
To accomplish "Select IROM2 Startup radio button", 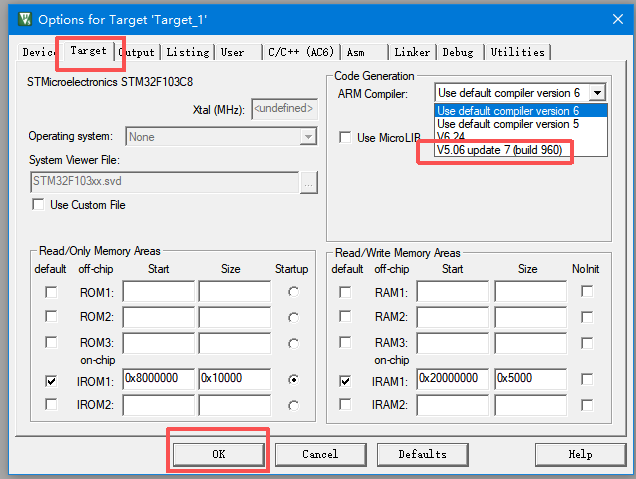I will [293, 406].
